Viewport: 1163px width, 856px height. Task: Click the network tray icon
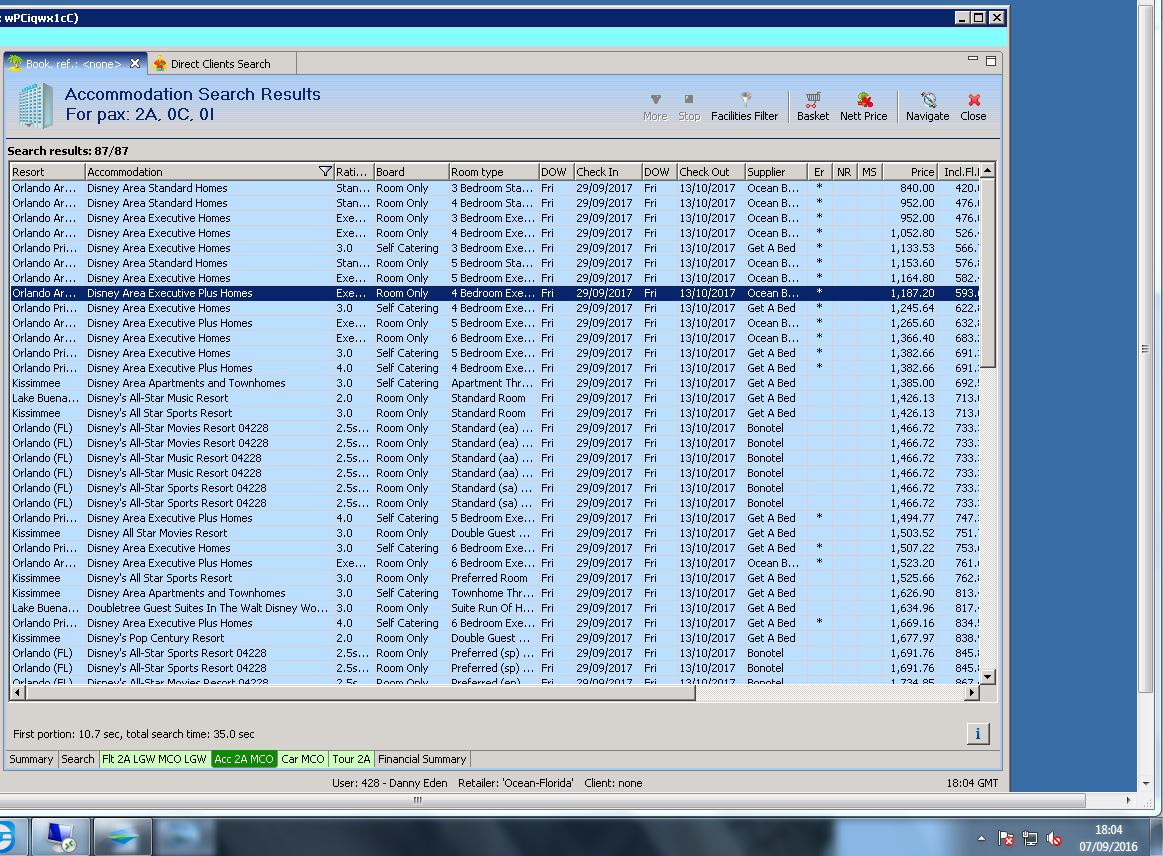click(x=1029, y=838)
